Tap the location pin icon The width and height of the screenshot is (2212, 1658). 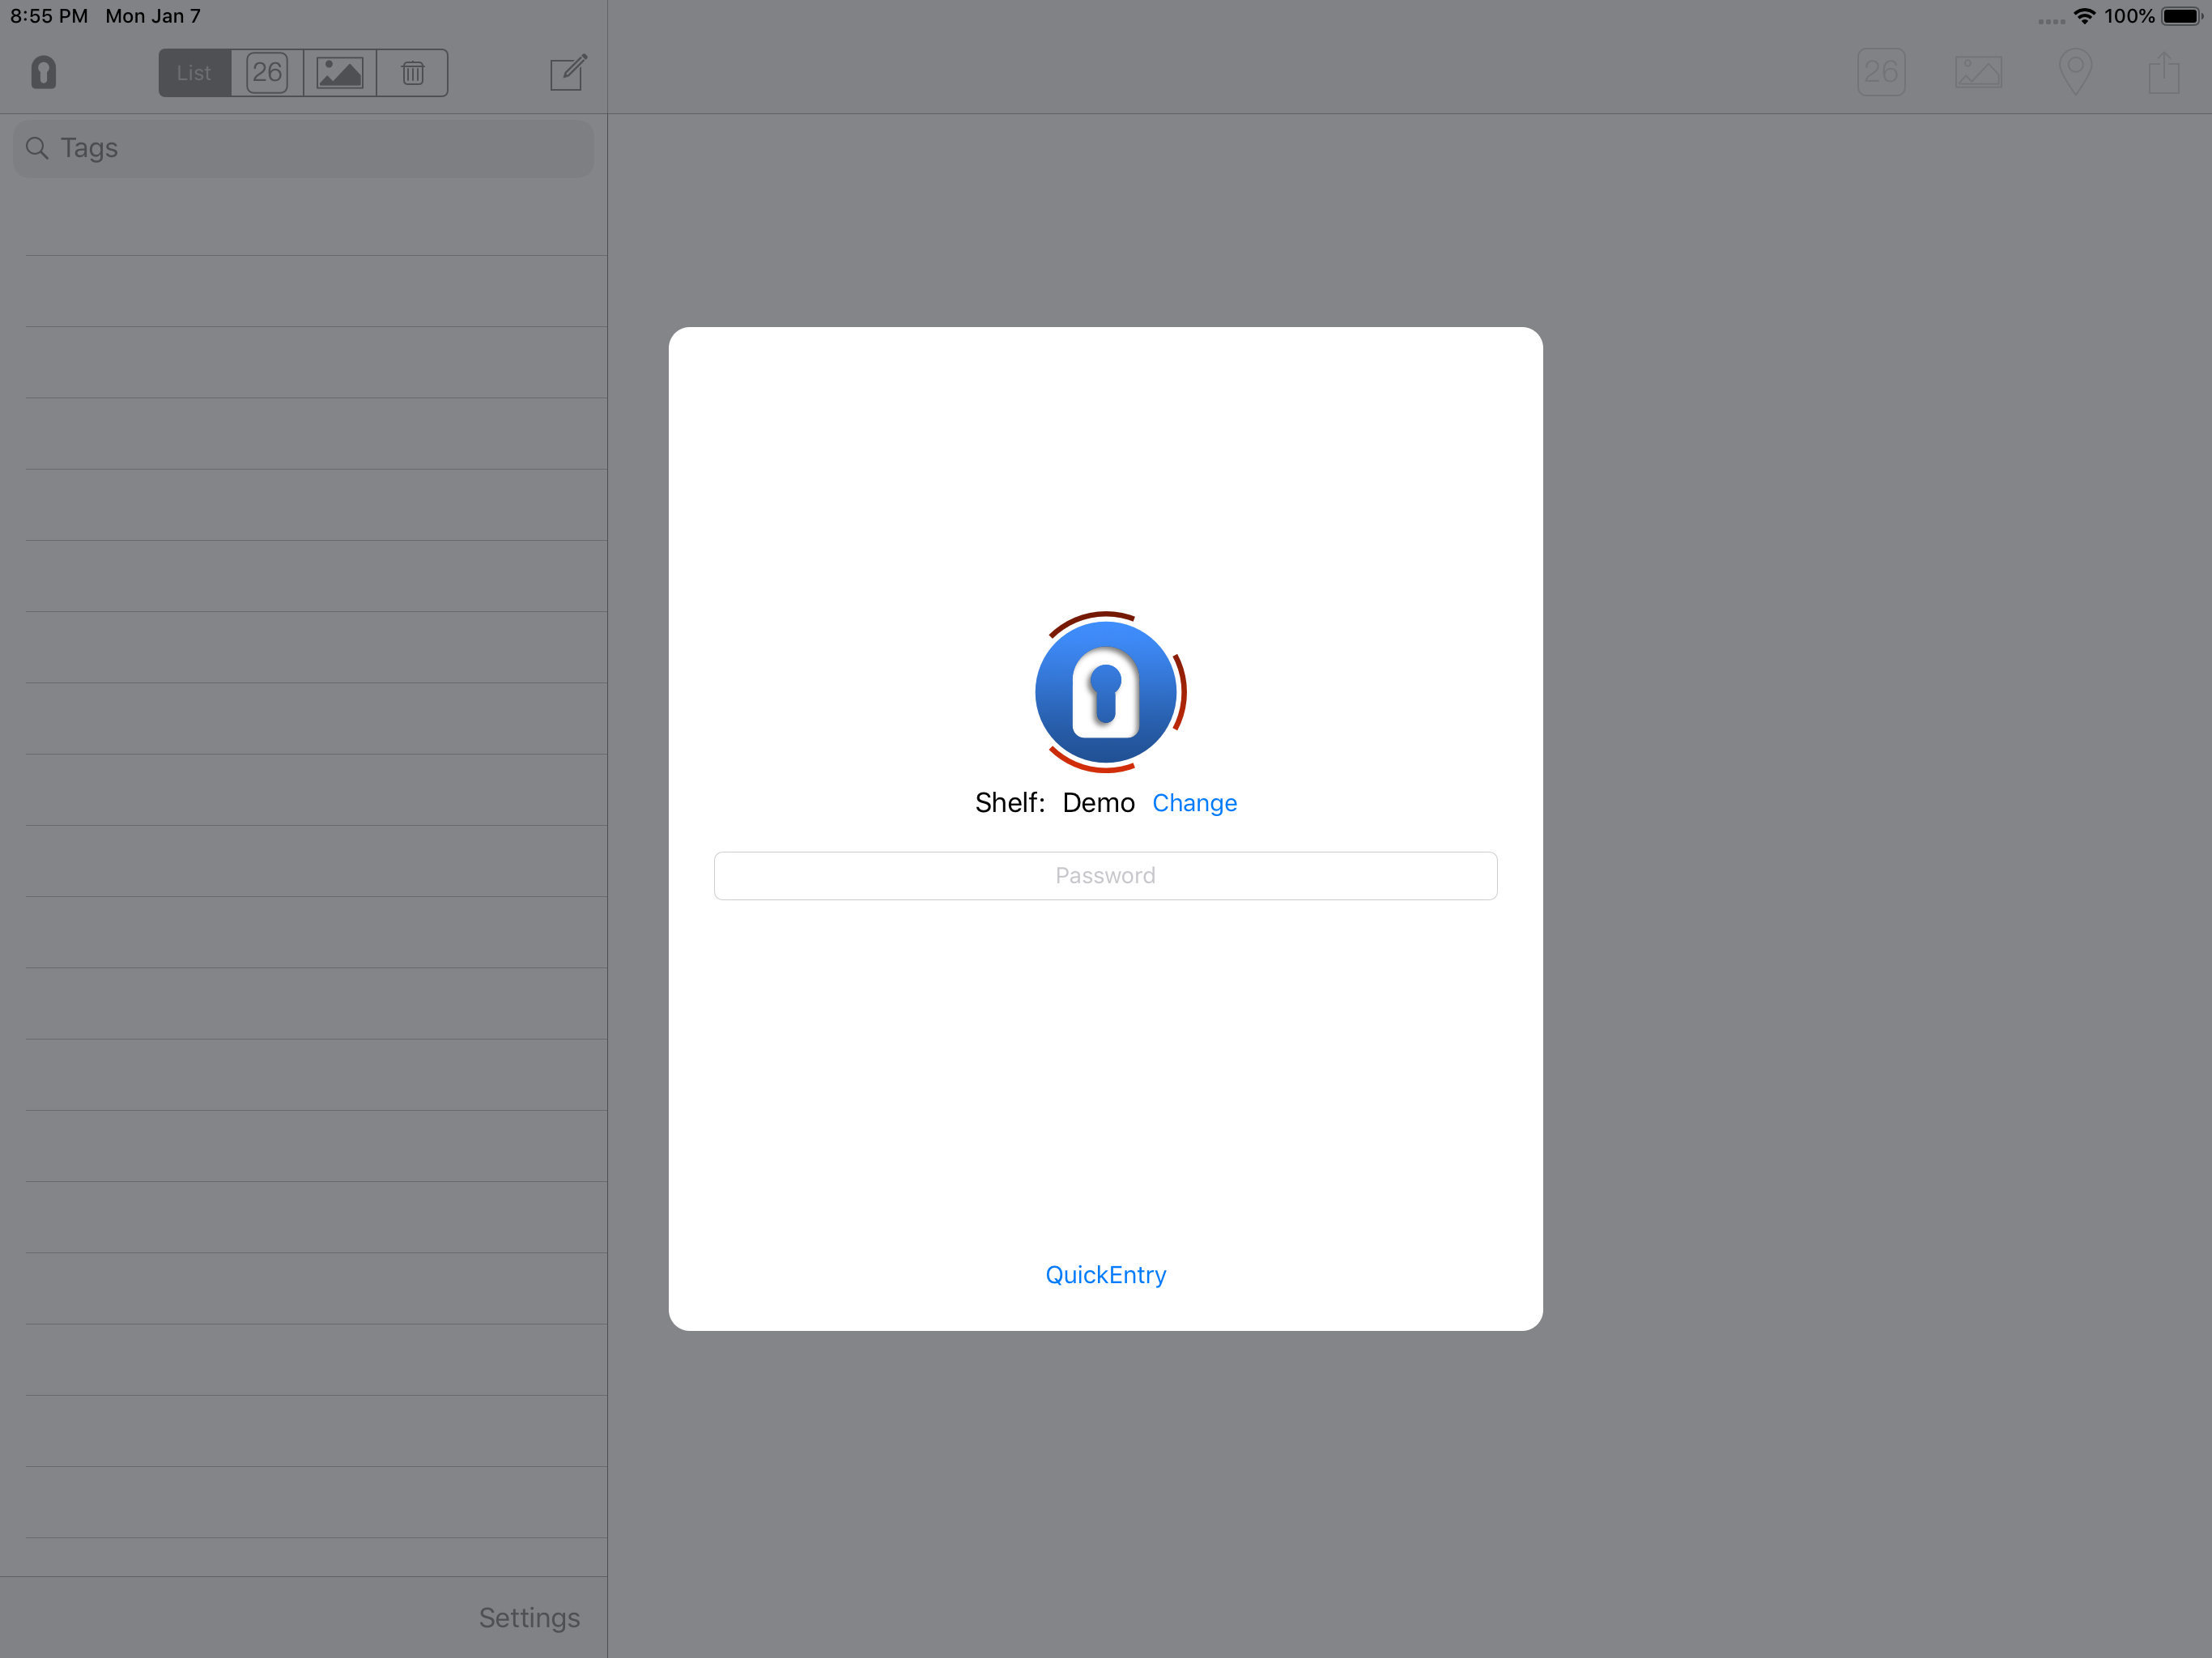[2076, 72]
